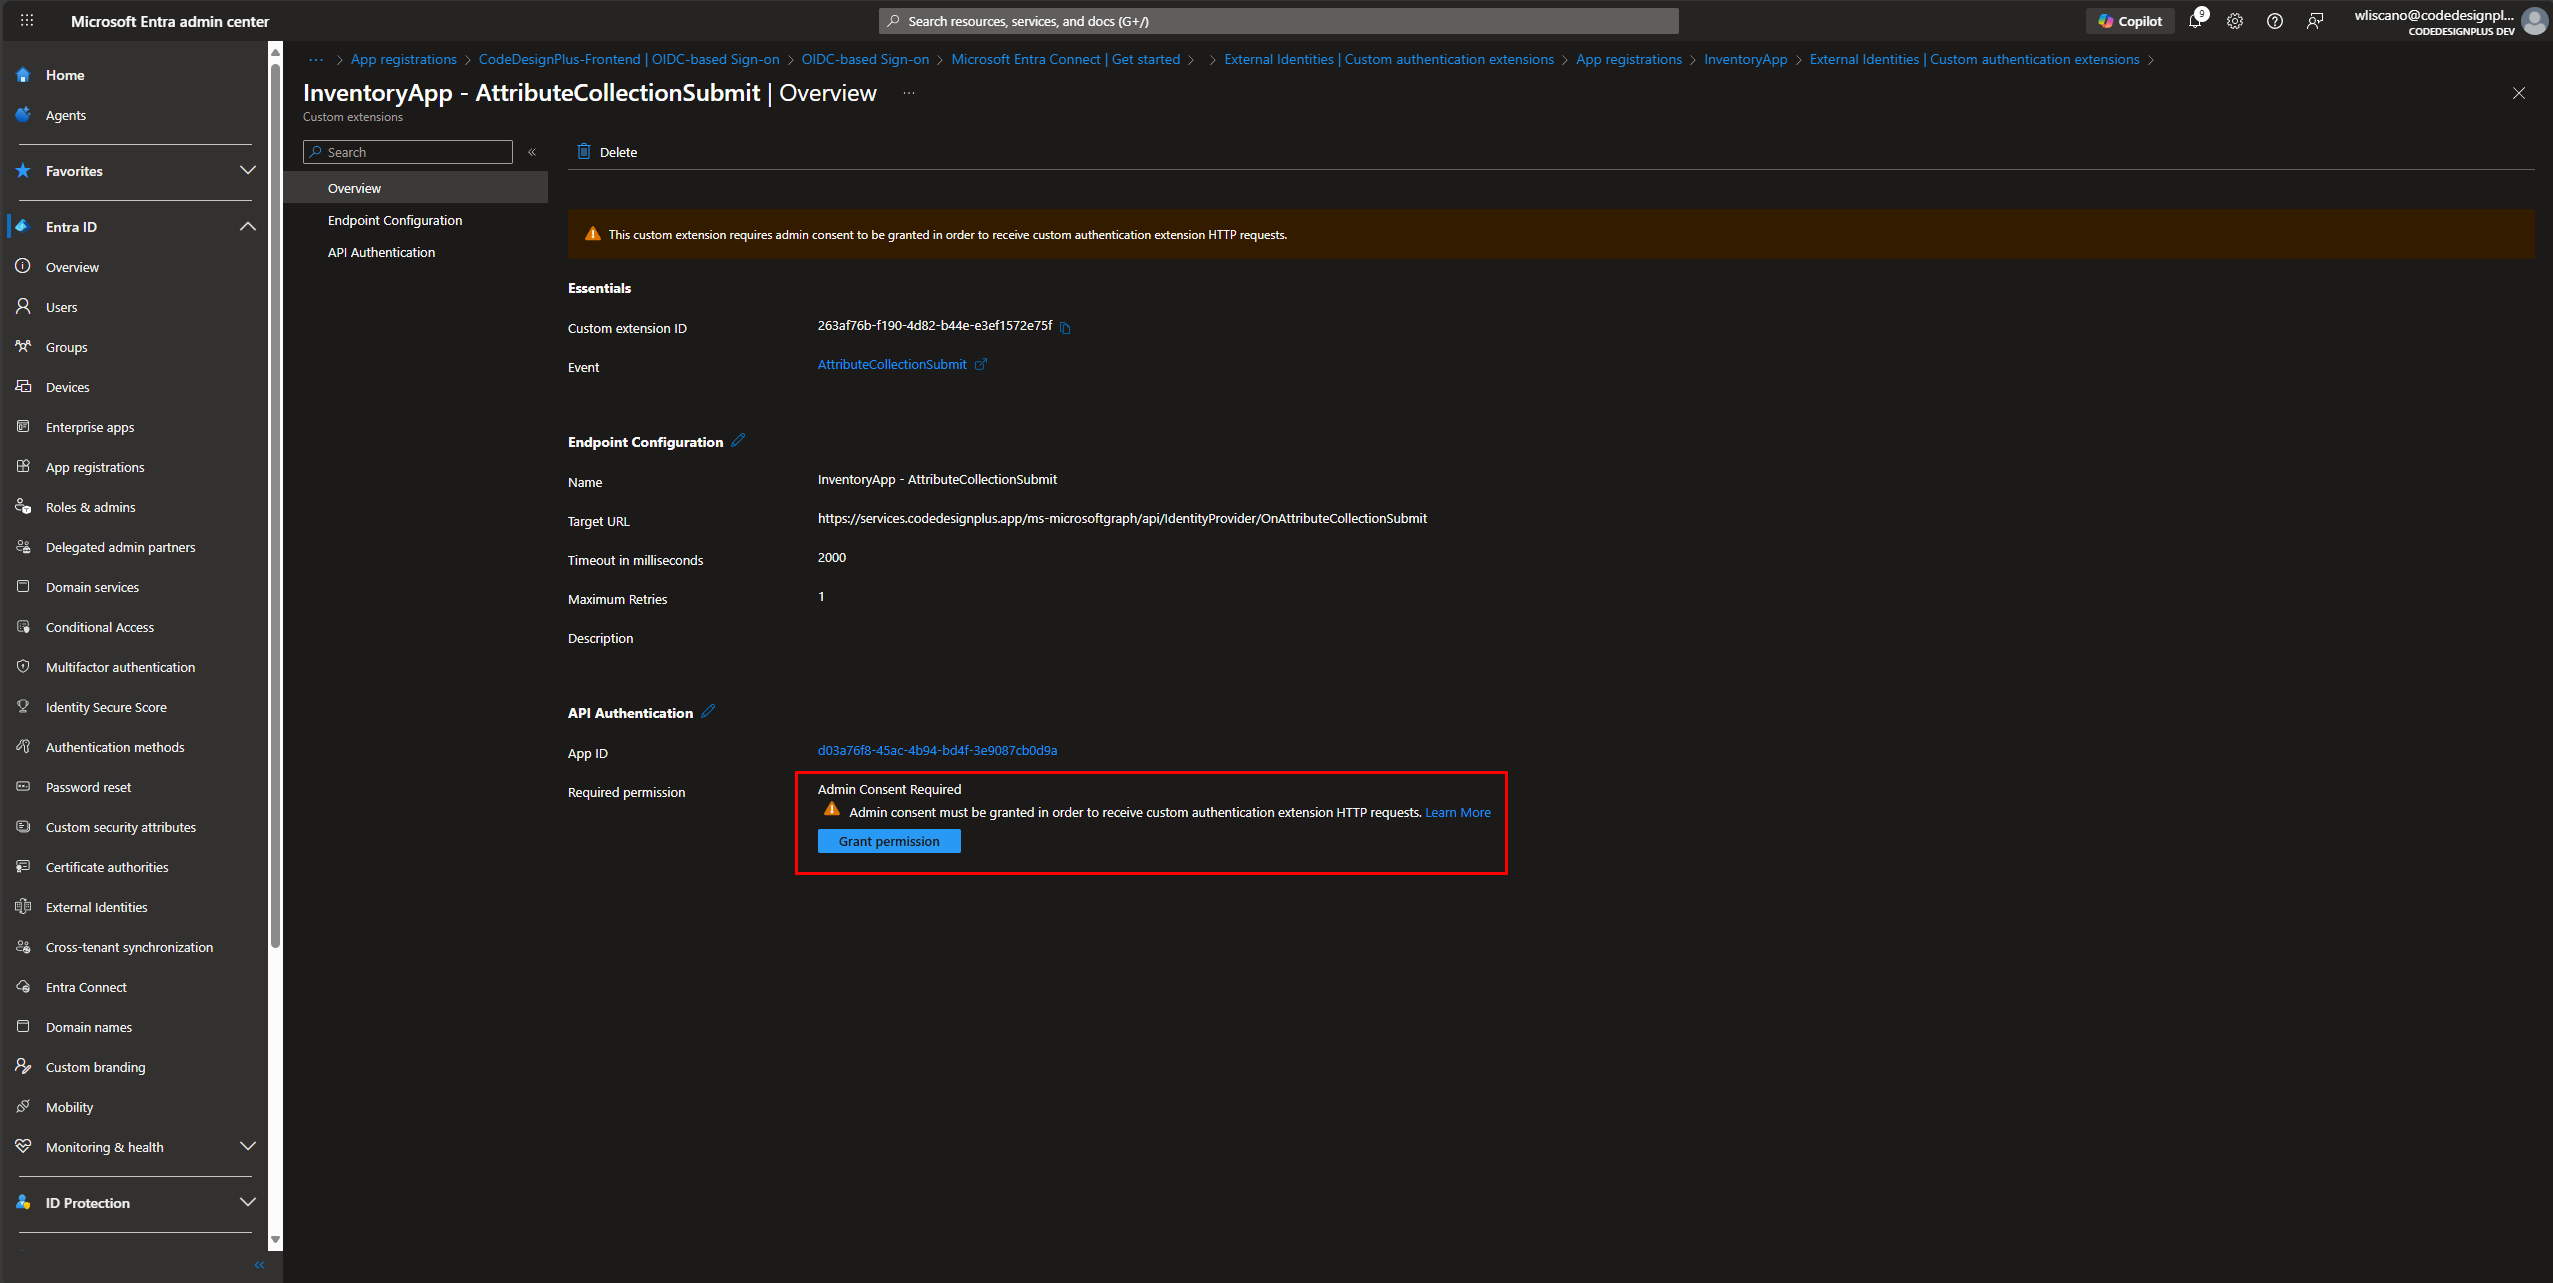Open the first App registrations breadcrumb
Viewport: 2553px width, 1283px height.
coord(403,59)
